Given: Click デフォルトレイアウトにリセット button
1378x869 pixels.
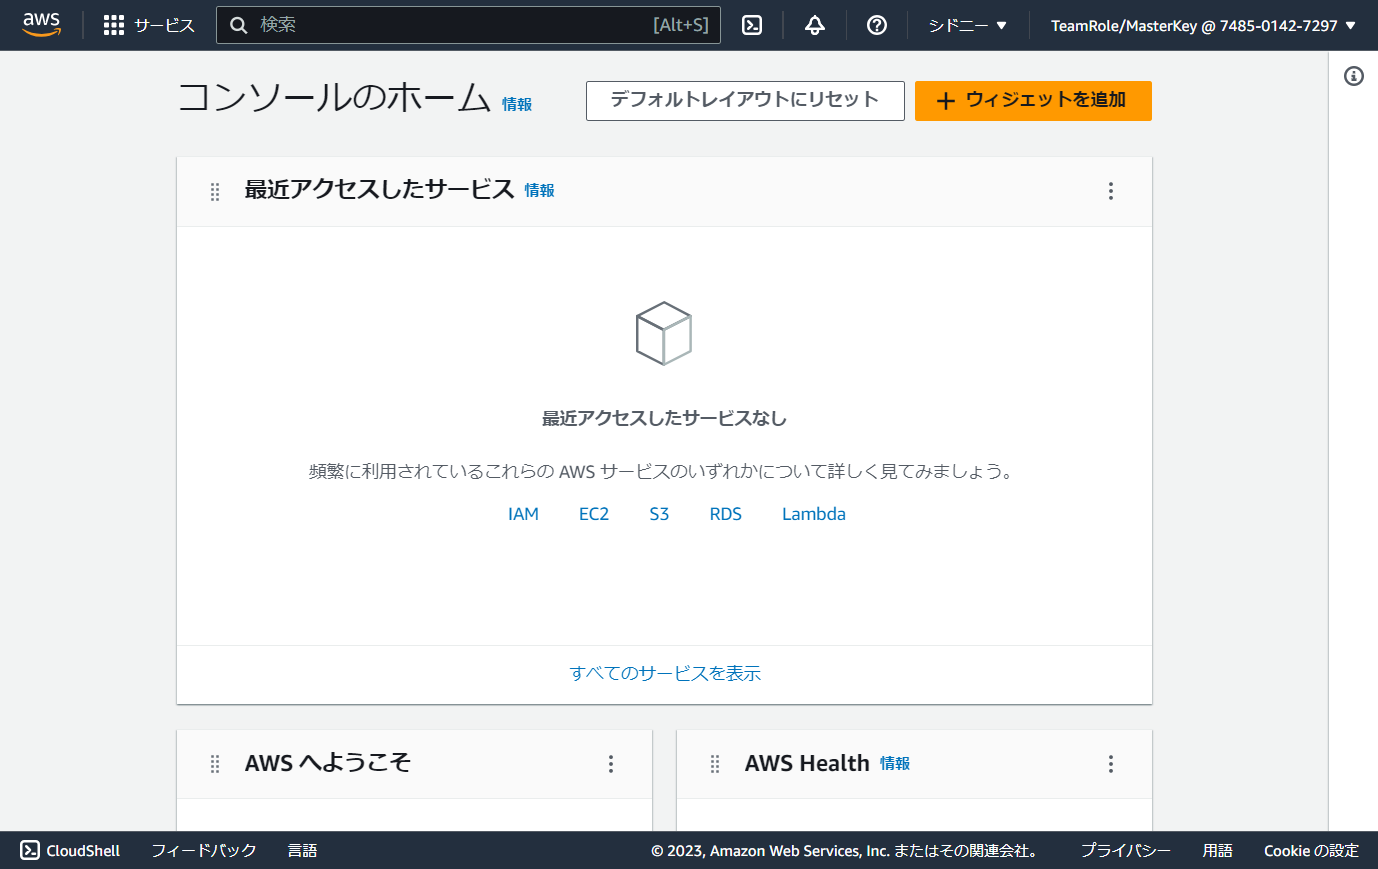Looking at the screenshot, I should click(x=744, y=100).
